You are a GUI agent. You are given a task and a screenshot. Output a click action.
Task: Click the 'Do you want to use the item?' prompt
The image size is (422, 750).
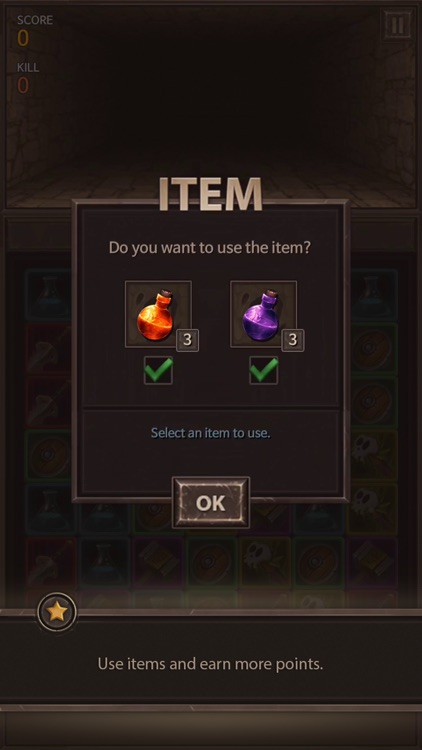point(211,248)
